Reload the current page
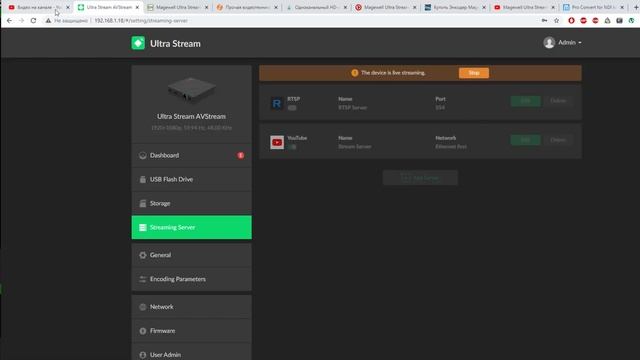The image size is (640, 360). [33, 20]
